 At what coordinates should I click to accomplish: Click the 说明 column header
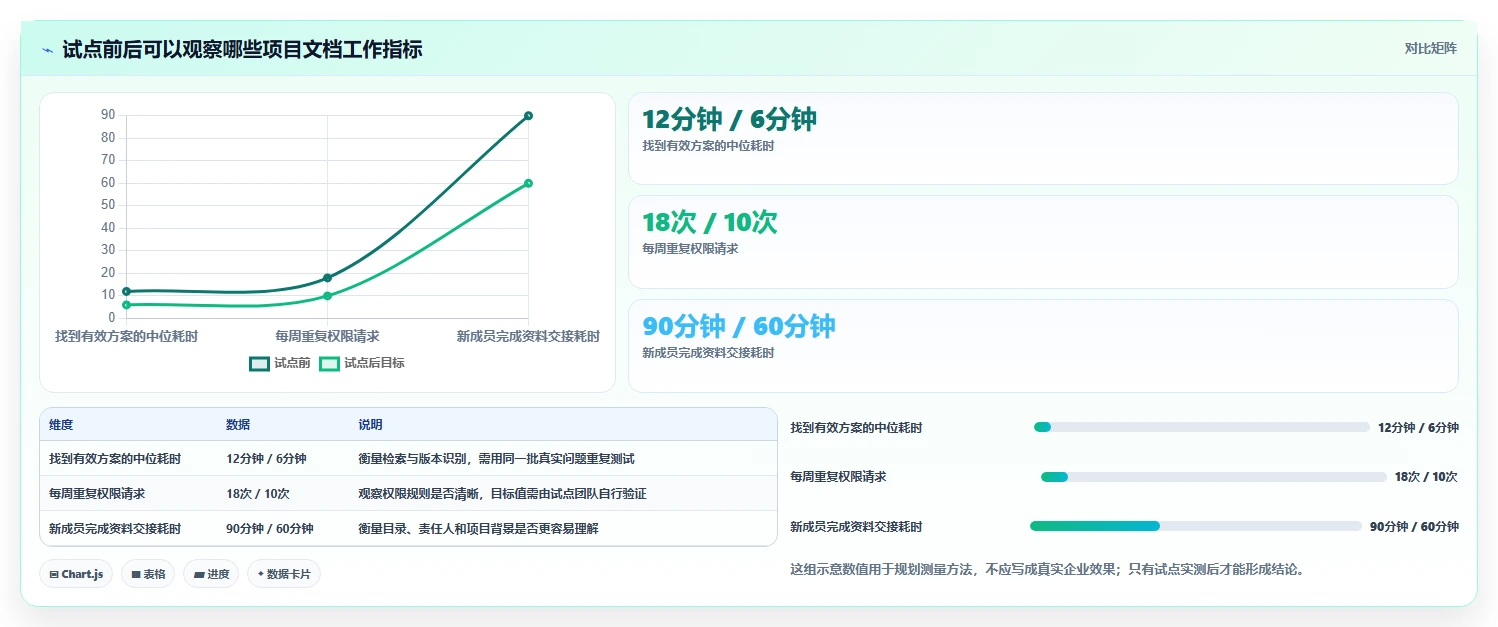point(370,425)
